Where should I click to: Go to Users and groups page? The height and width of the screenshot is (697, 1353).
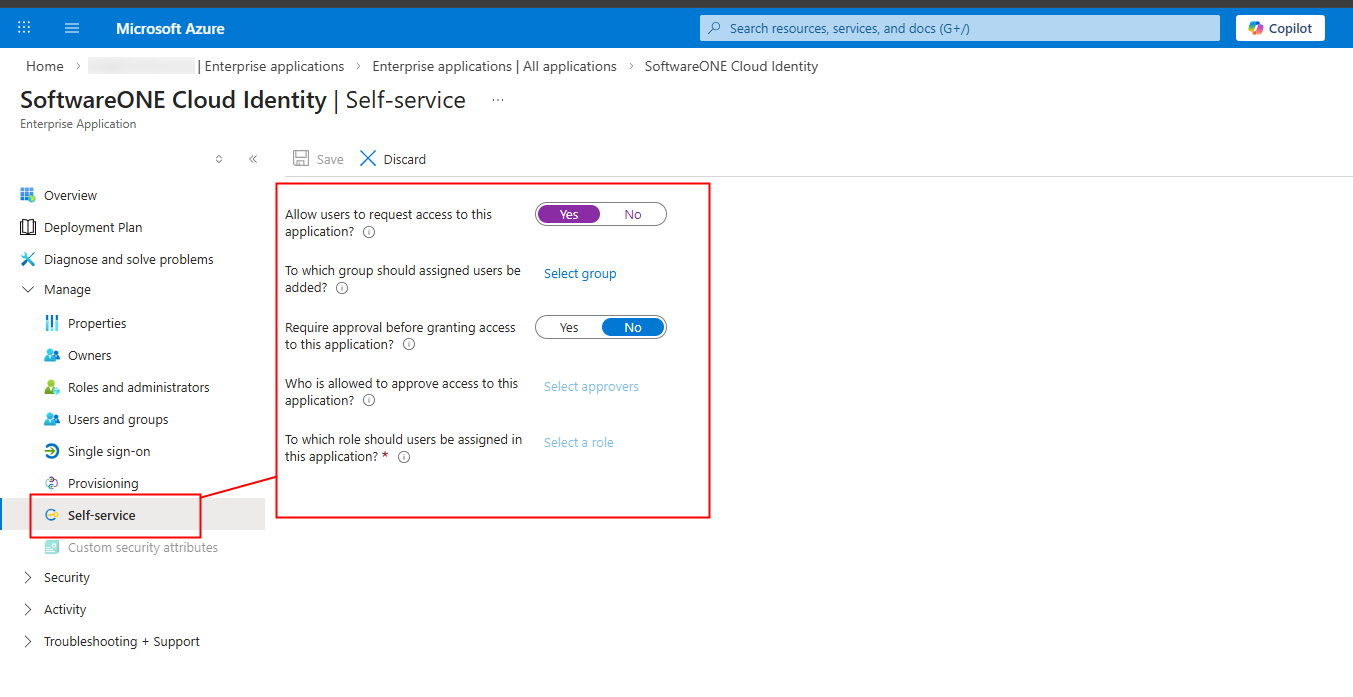[x=117, y=420]
